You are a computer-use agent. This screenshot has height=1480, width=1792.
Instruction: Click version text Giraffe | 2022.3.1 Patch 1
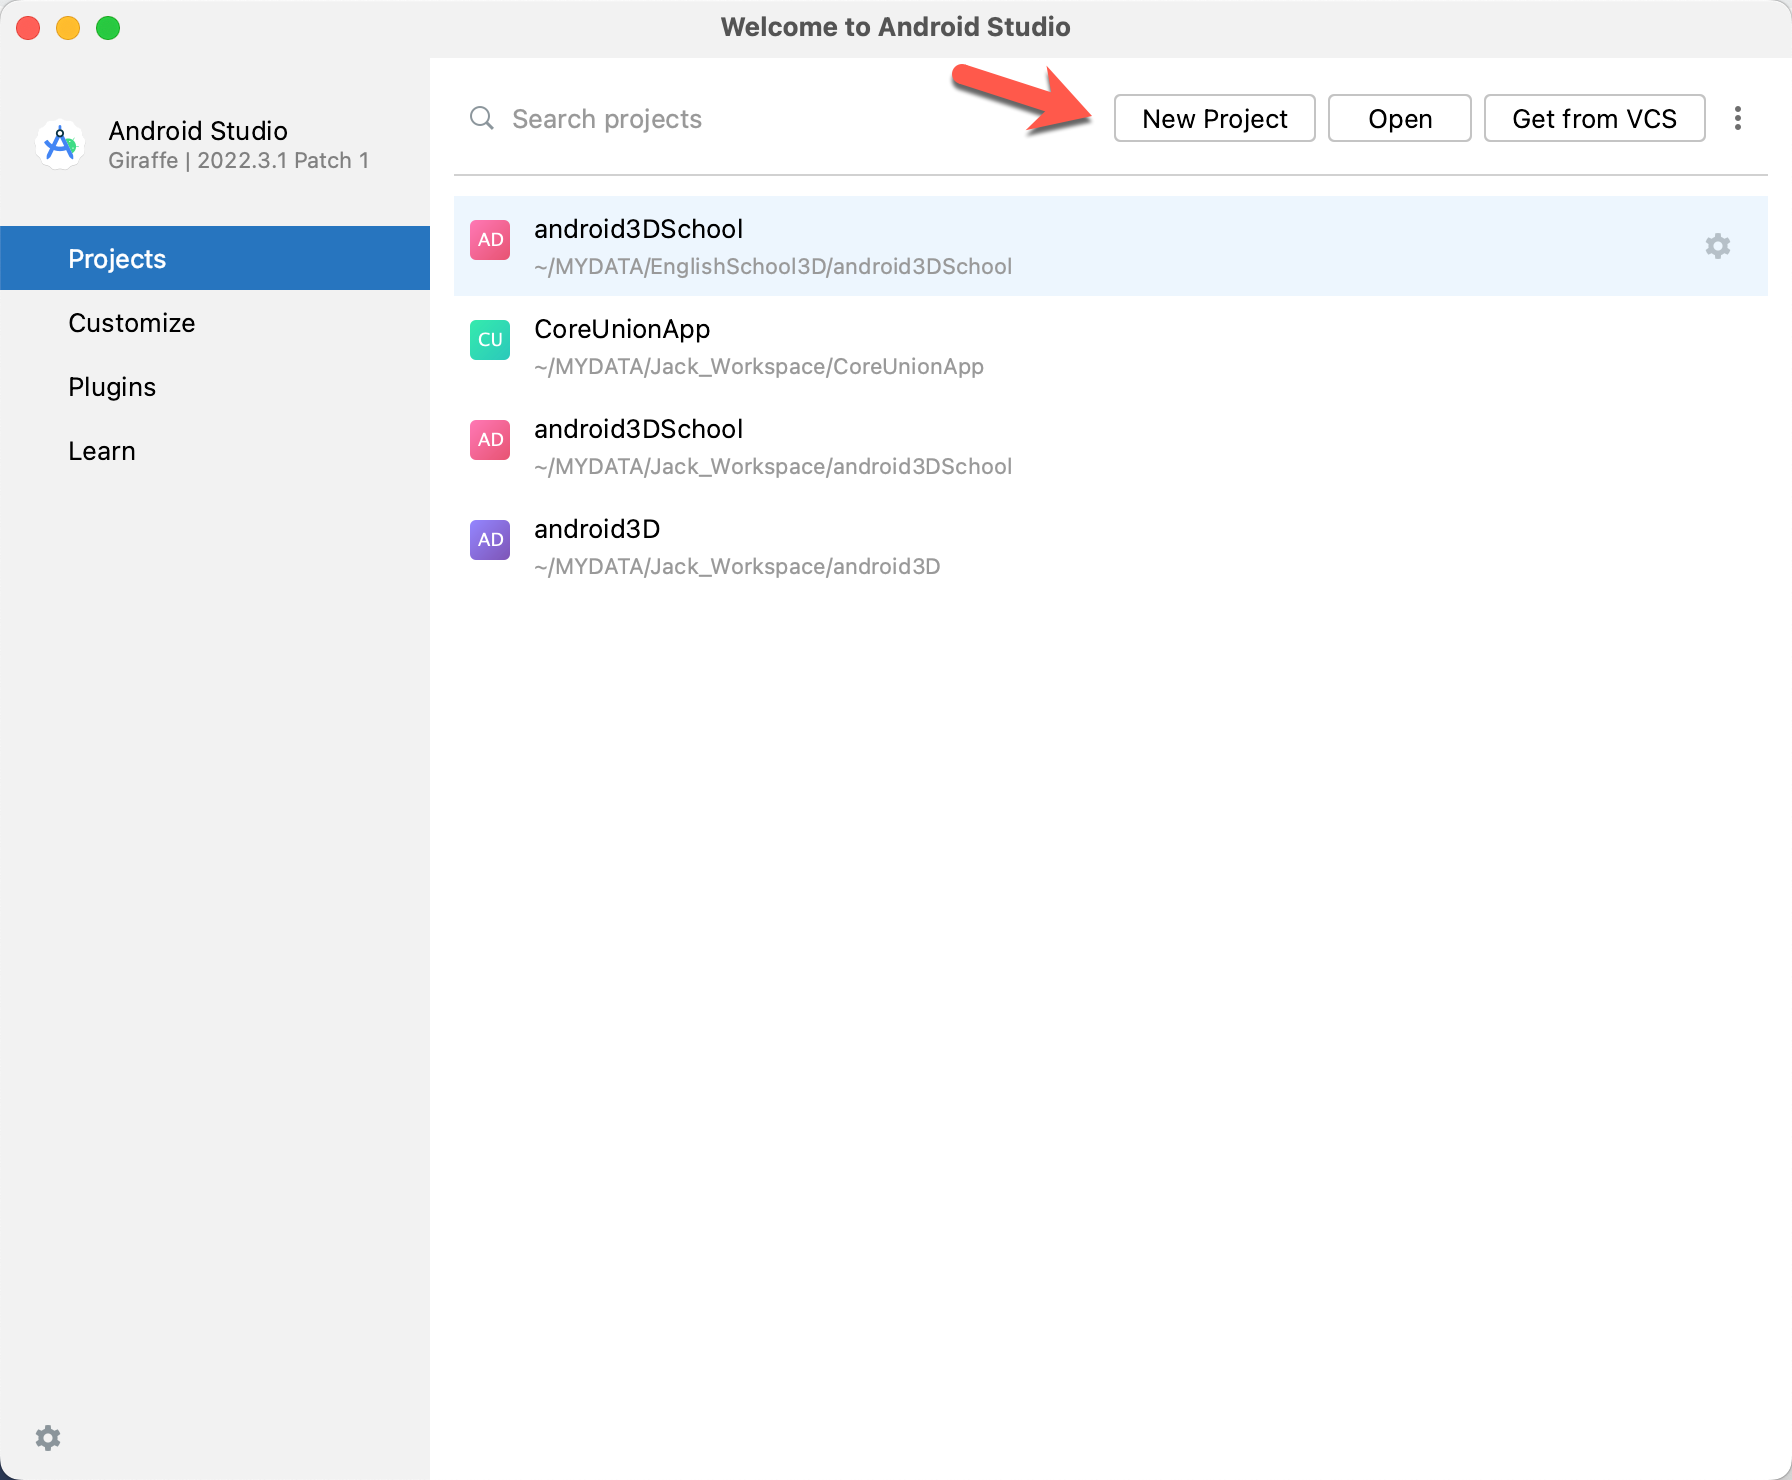(239, 160)
